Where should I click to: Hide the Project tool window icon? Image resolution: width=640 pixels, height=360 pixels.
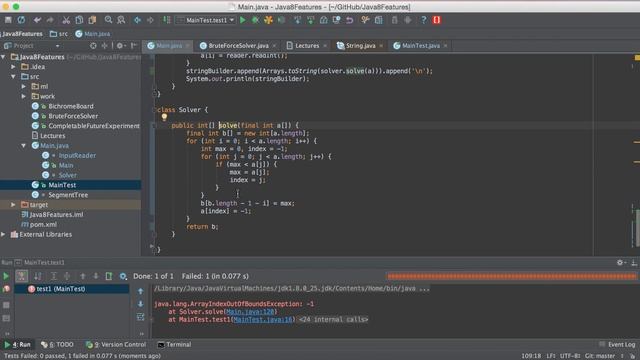134,46
